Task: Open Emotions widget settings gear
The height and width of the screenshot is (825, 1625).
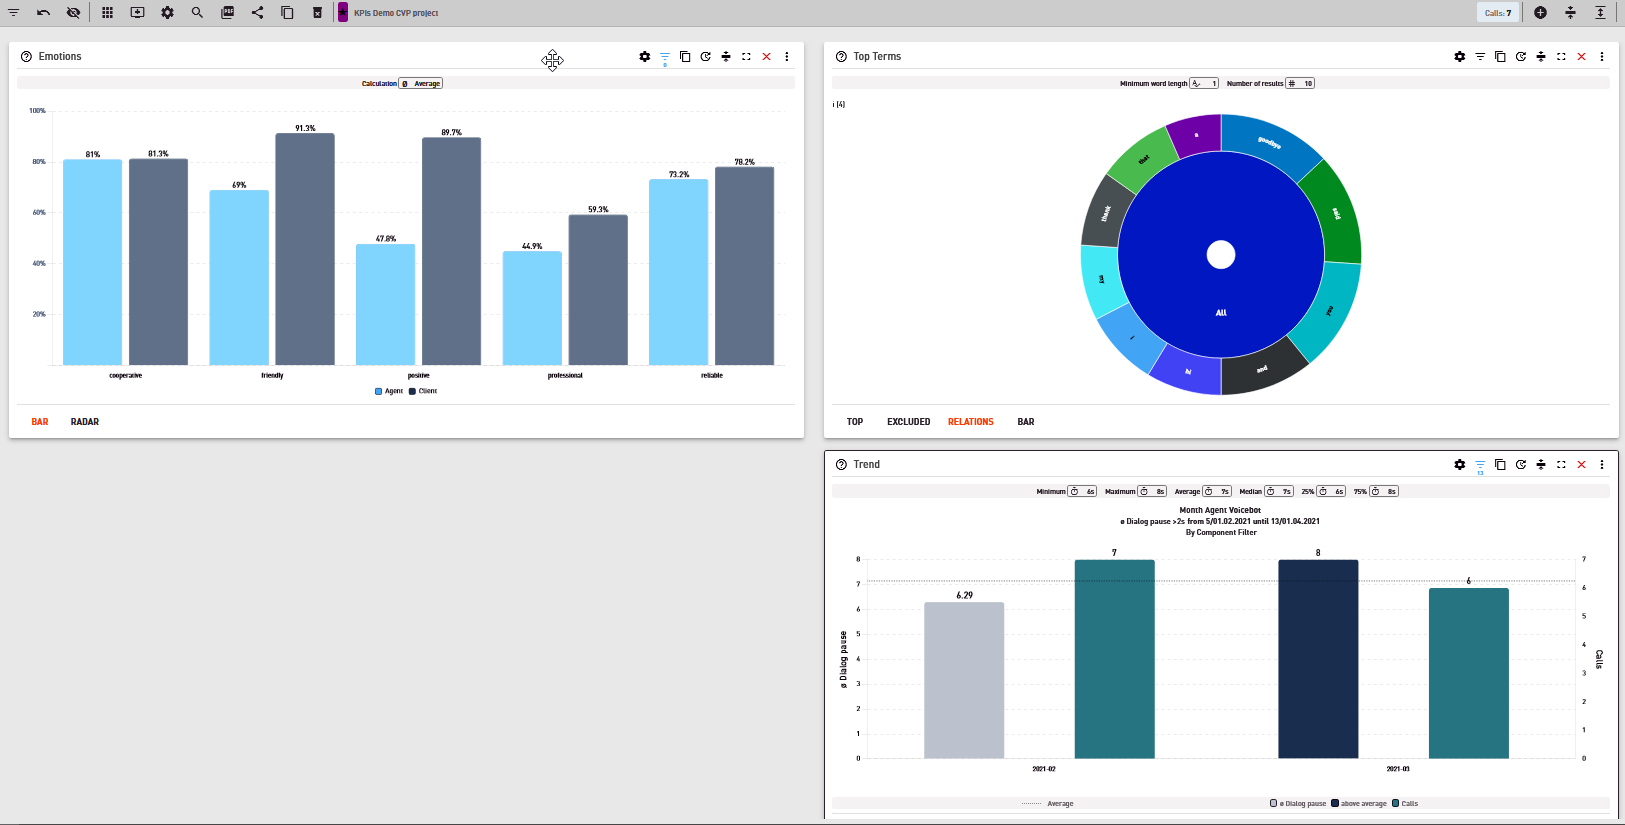Action: [644, 57]
